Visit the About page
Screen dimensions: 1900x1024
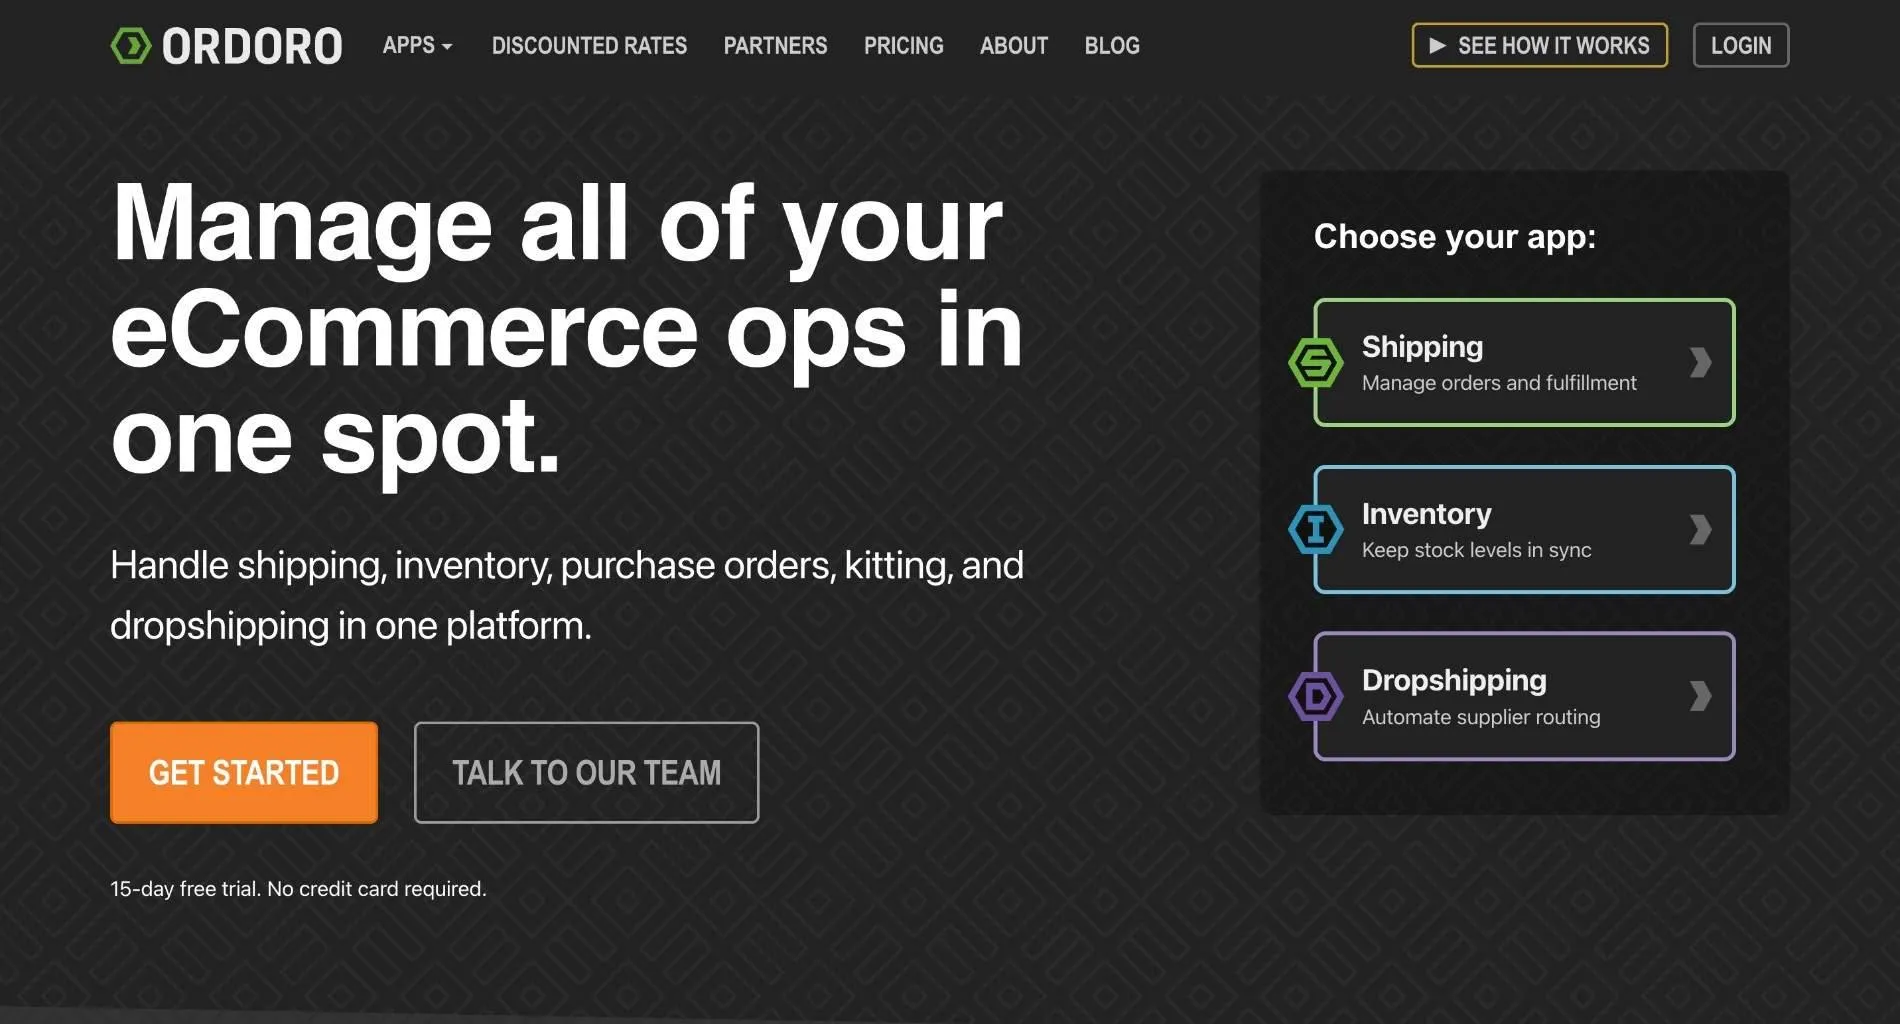click(1013, 45)
